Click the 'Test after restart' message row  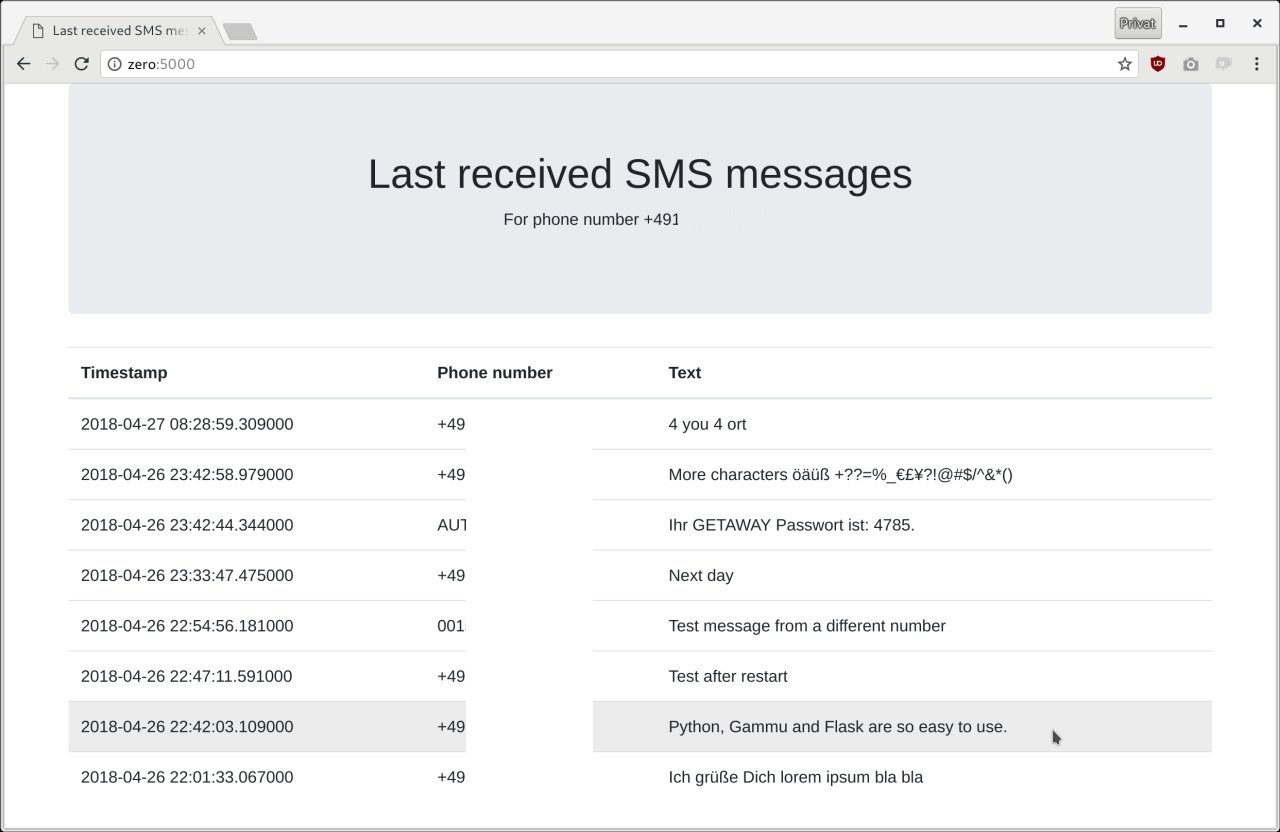point(640,676)
